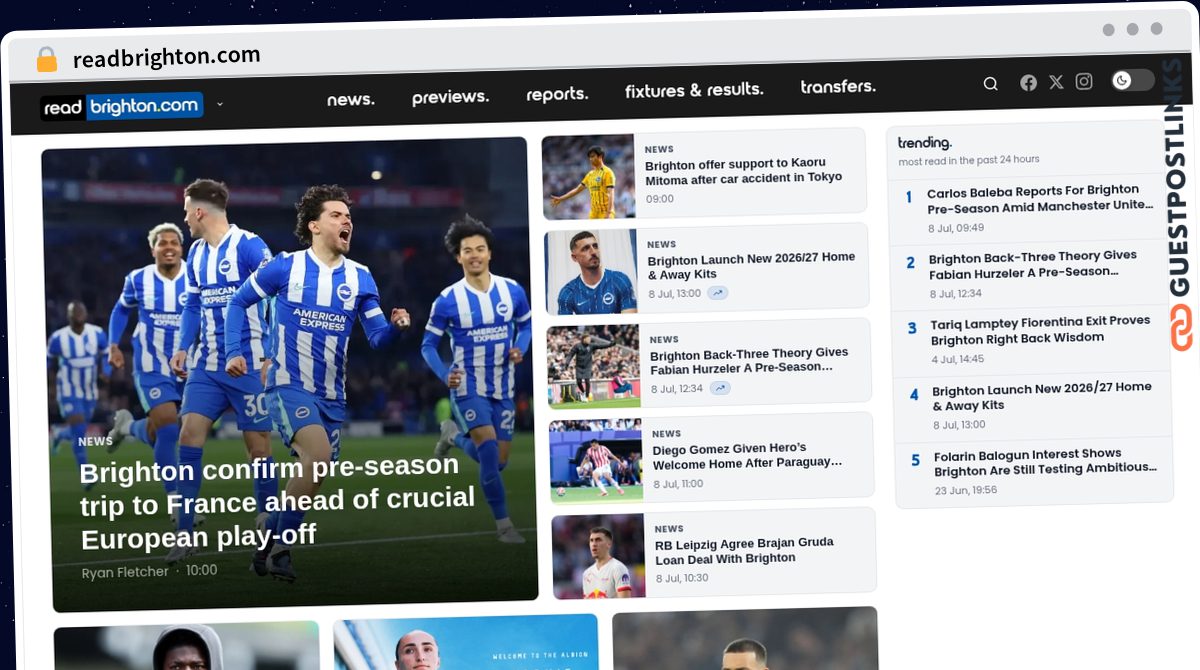This screenshot has width=1200, height=670.
Task: Click the 09:00 timestamp on Mitoma story
Action: [x=659, y=199]
